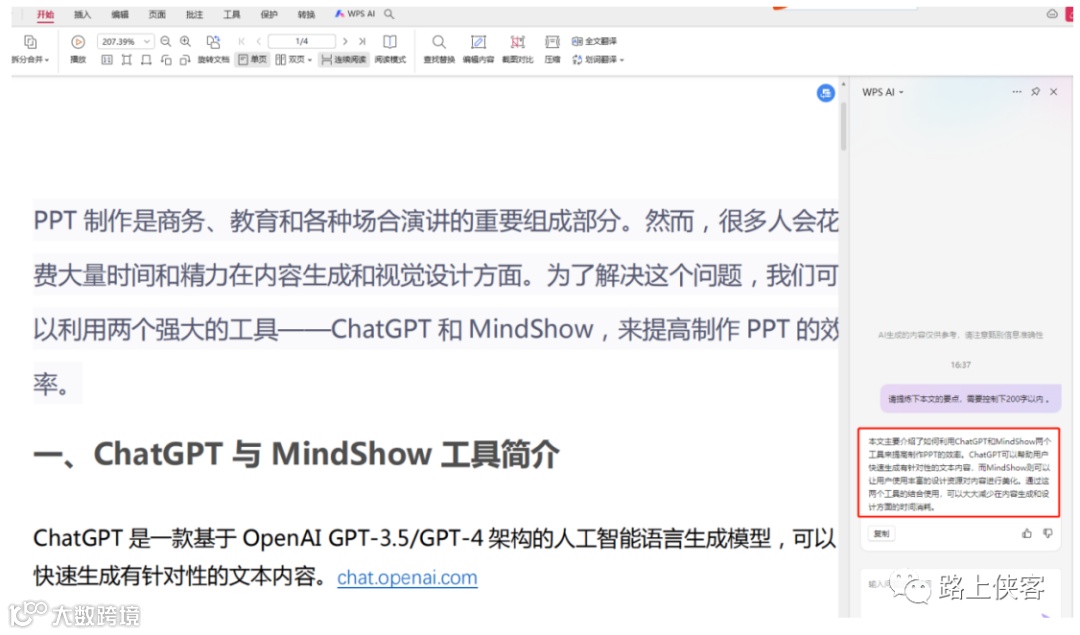Open the 207.39% zoom level dropdown
This screenshot has height=635, width=1080.
tap(125, 41)
